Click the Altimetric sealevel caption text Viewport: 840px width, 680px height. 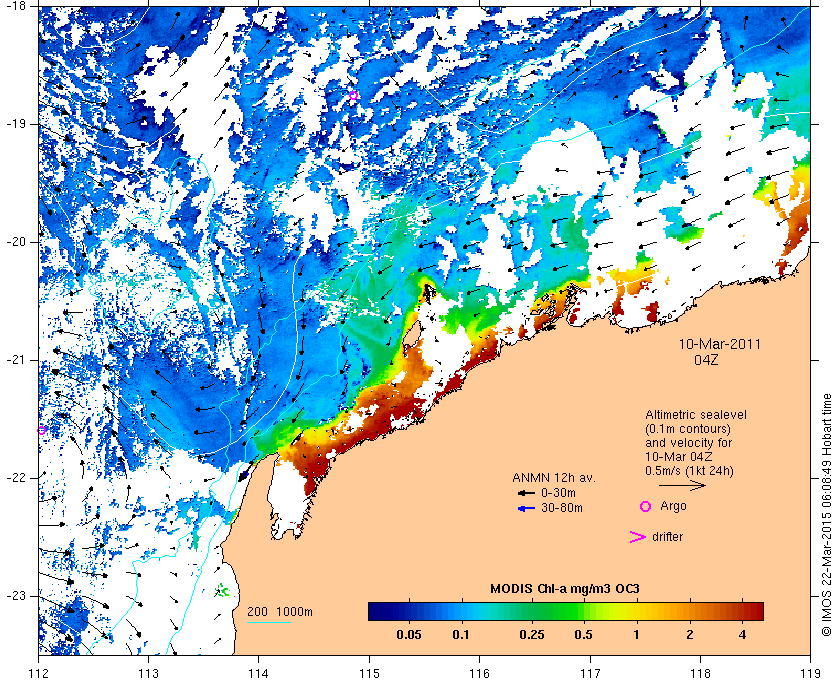[695, 415]
